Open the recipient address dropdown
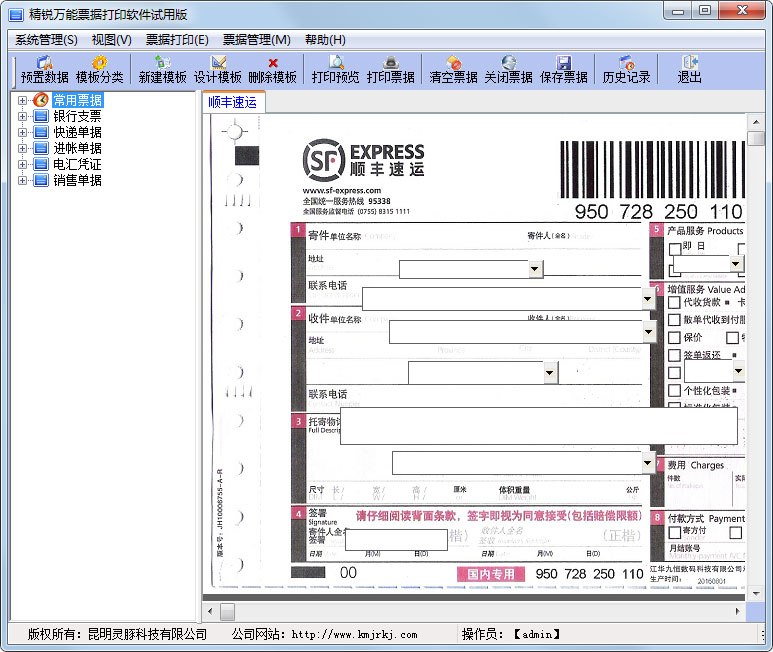Screen dimensions: 773x652 [x=550, y=373]
